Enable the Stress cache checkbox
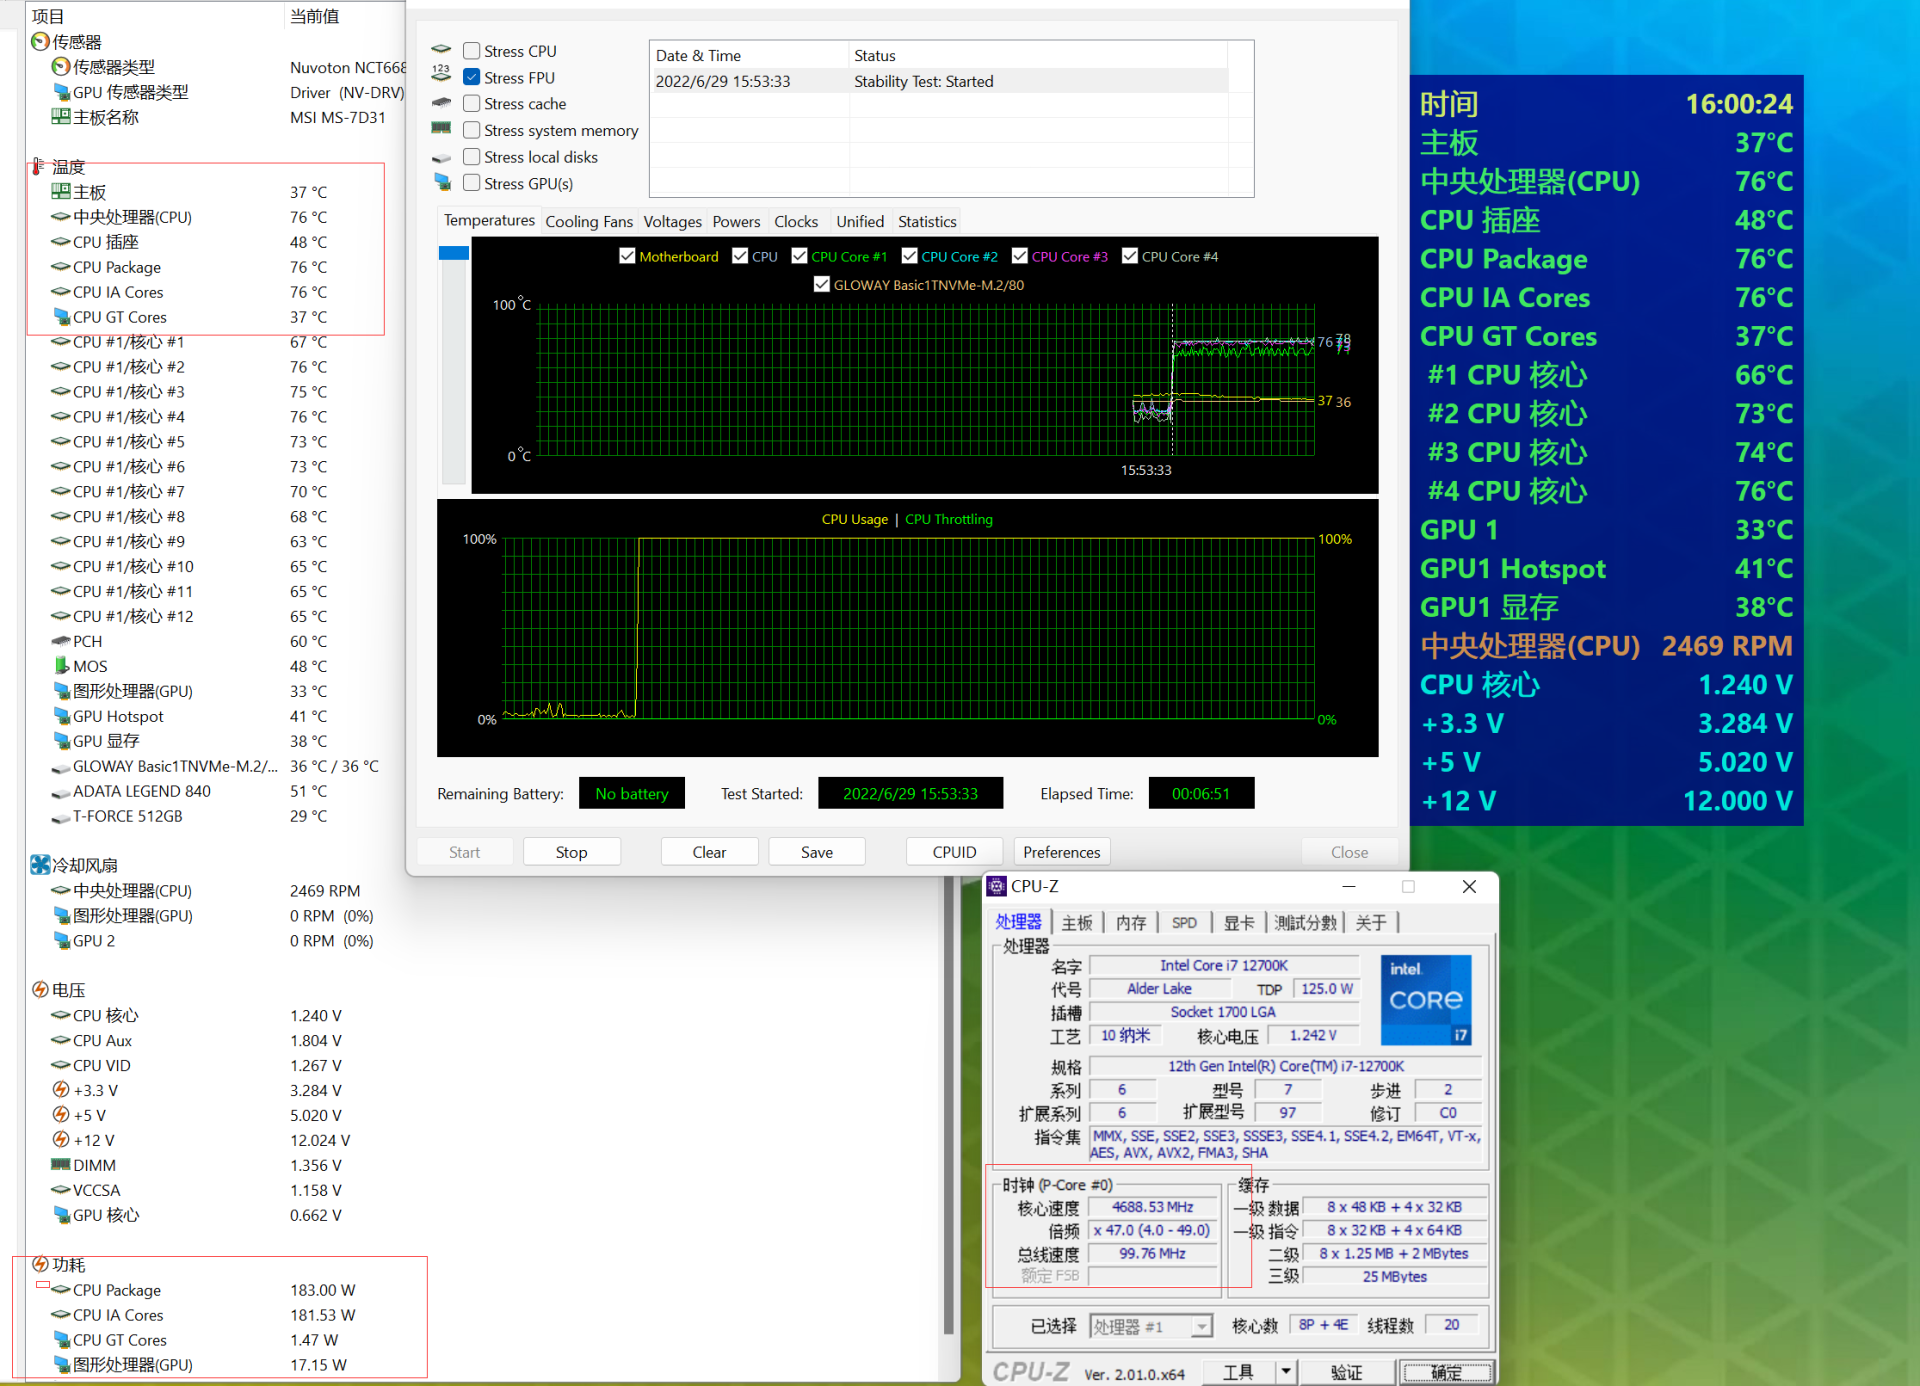This screenshot has width=1920, height=1386. point(472,104)
